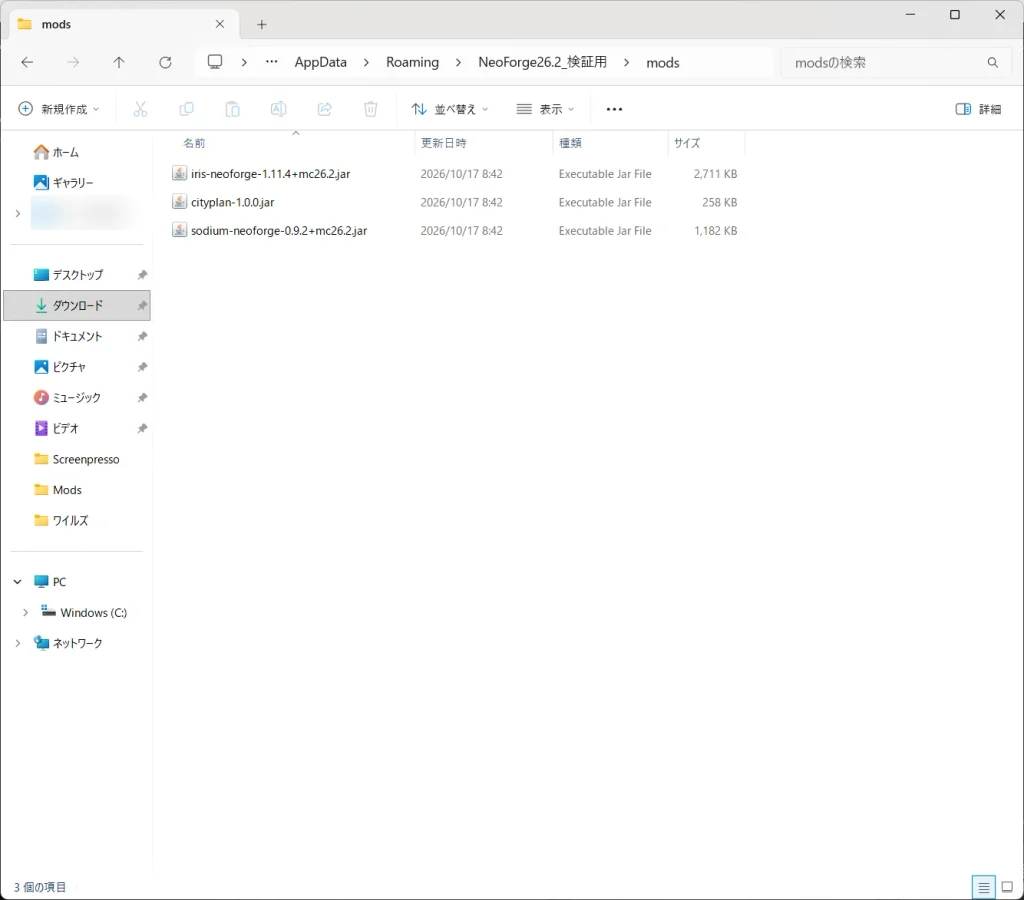1024x900 pixels.
Task: Expand breadcrumb chevron after Roaming
Action: click(x=458, y=63)
